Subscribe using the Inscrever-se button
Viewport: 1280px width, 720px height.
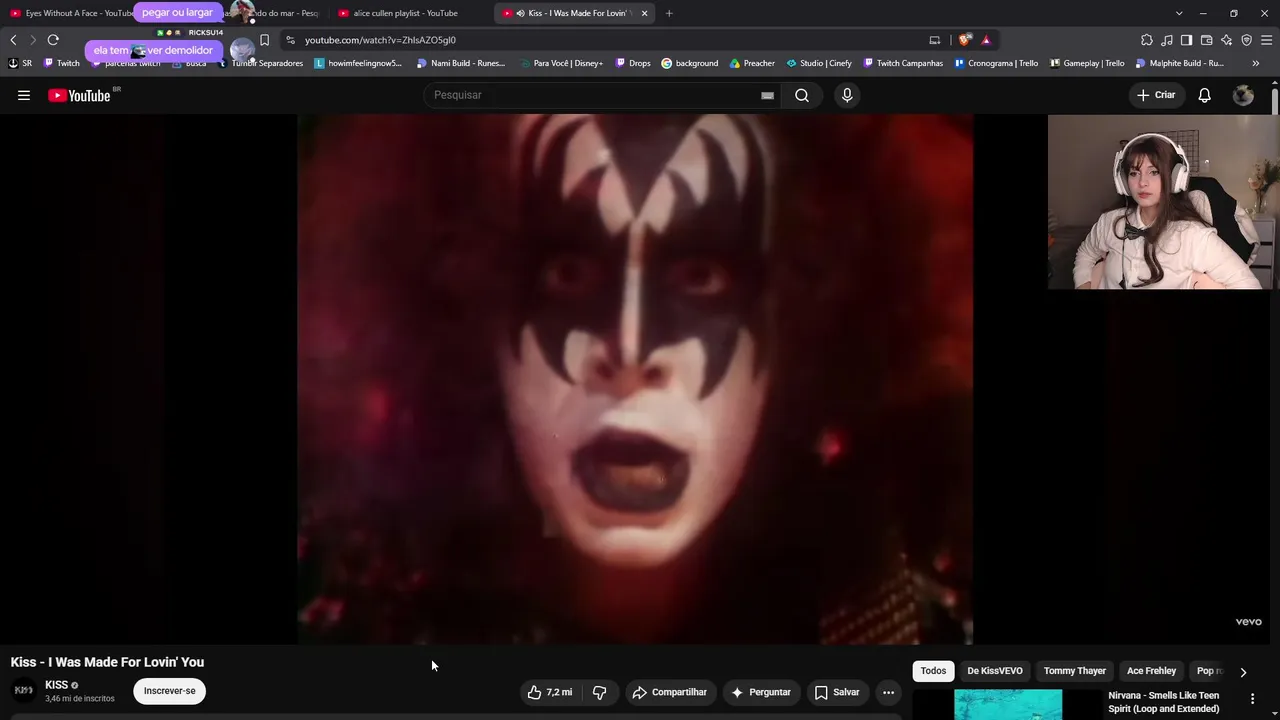tap(169, 691)
